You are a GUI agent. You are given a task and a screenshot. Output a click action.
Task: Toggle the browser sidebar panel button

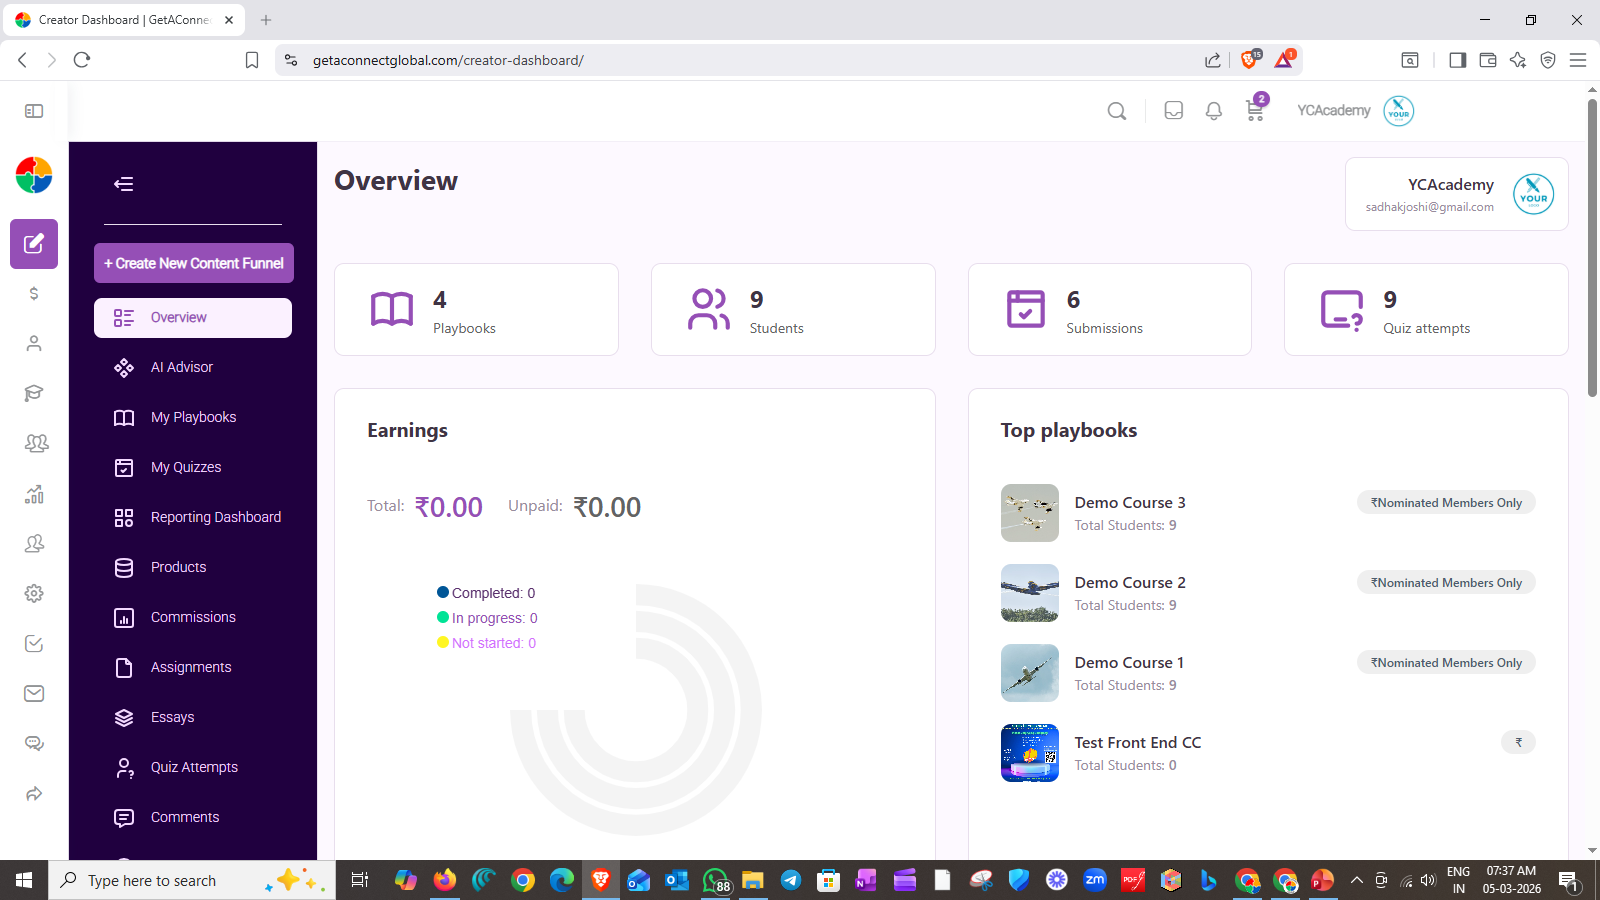pos(1458,60)
